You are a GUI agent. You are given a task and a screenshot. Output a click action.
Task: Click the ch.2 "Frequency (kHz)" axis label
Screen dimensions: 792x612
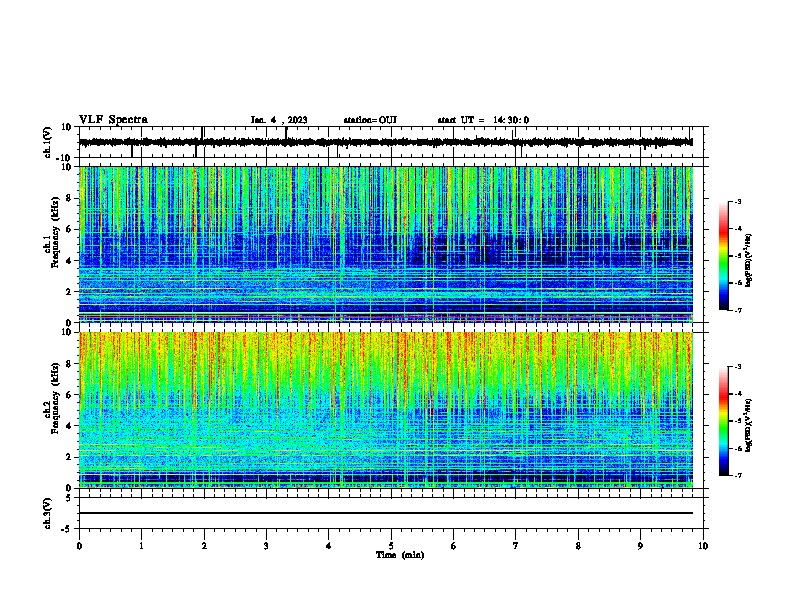point(55,398)
